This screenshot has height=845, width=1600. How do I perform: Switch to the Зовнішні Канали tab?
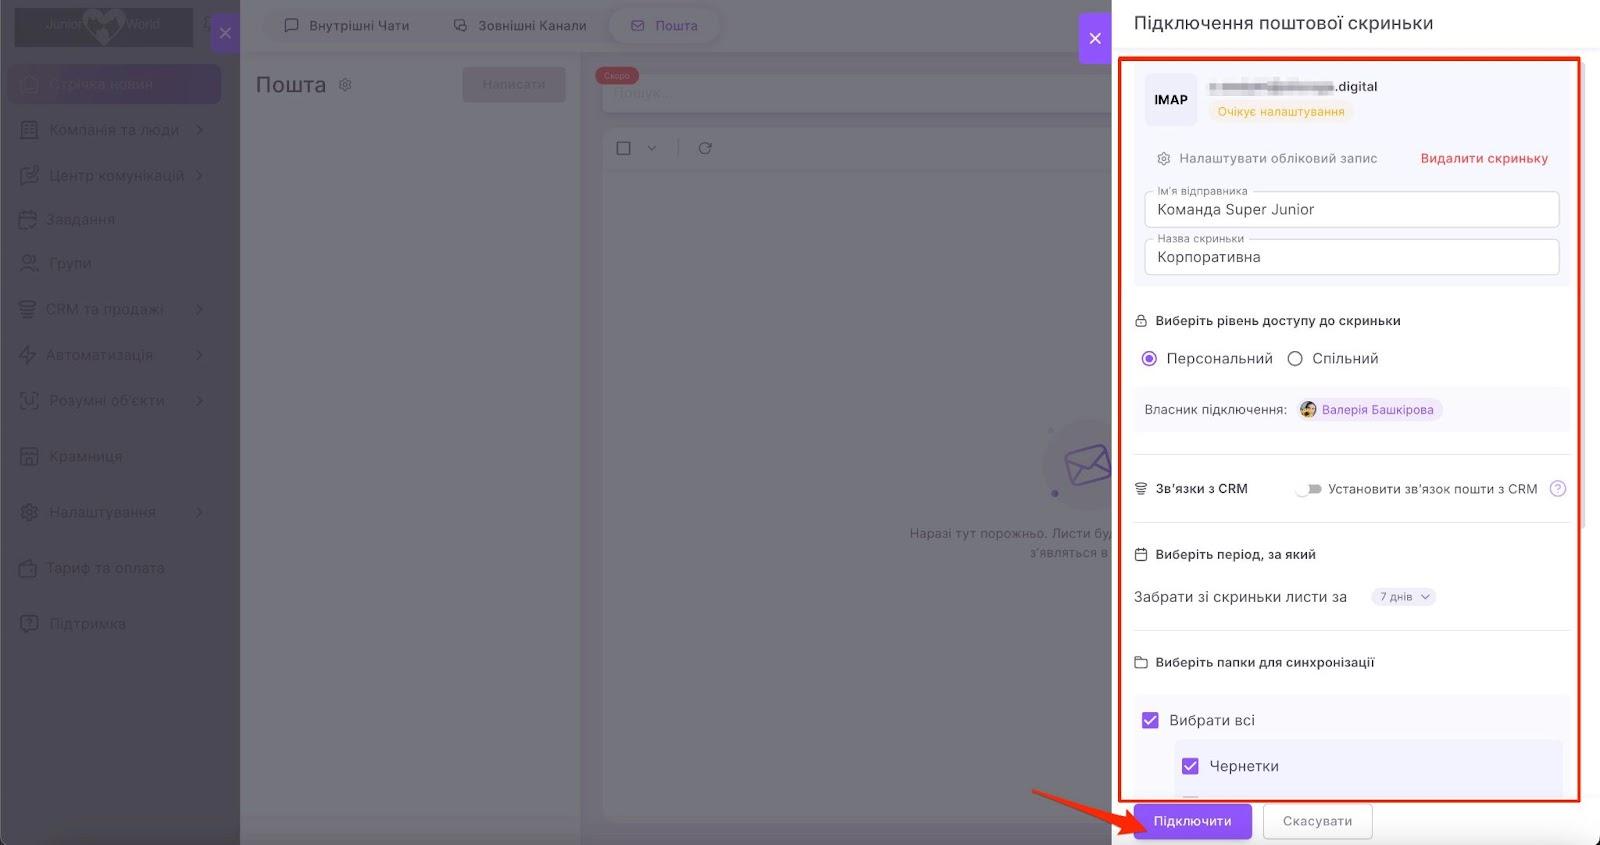(520, 26)
